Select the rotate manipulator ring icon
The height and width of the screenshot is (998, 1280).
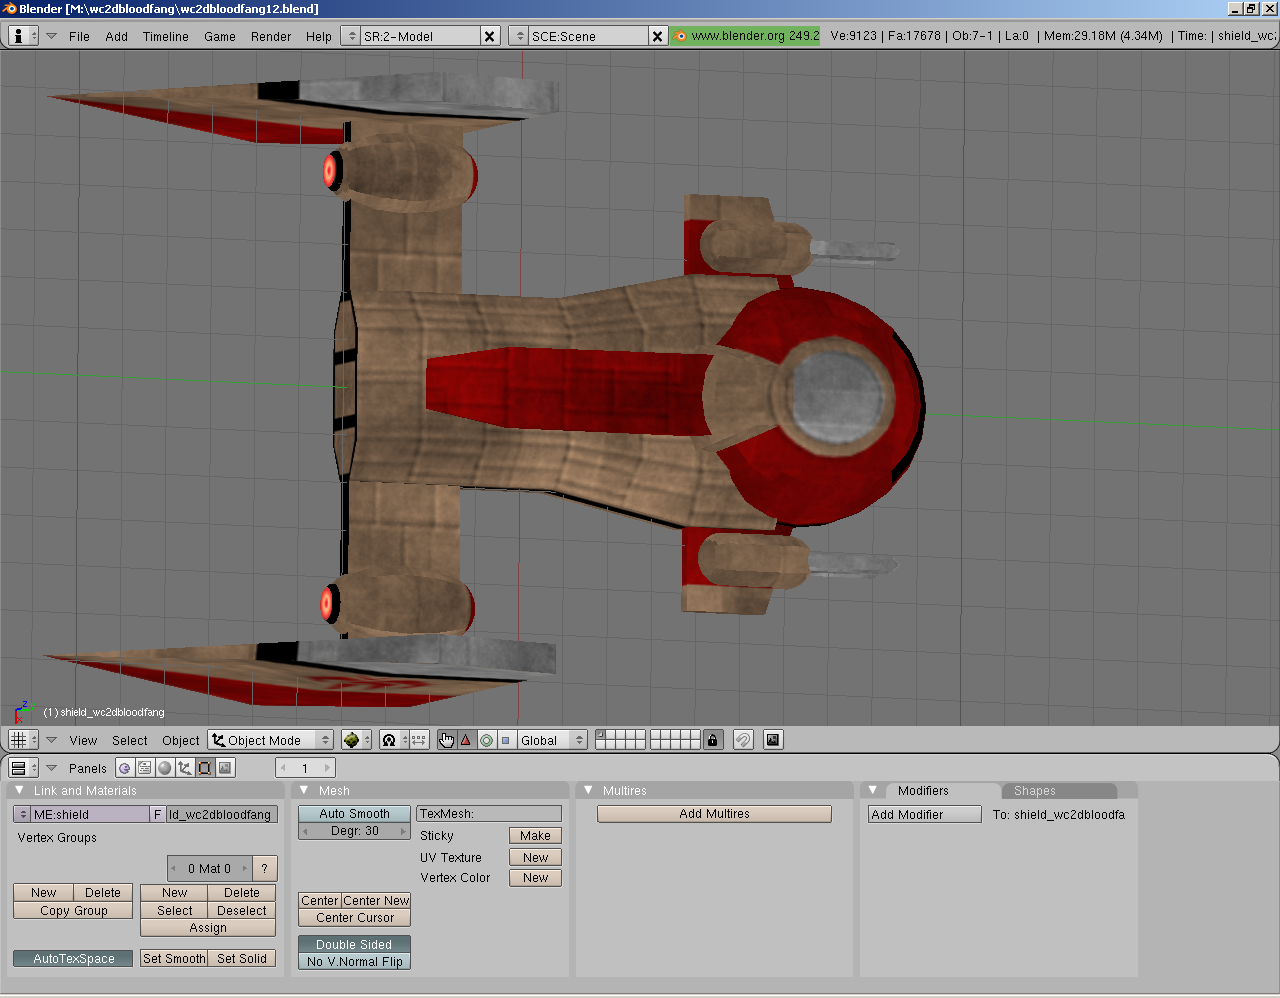[x=486, y=740]
